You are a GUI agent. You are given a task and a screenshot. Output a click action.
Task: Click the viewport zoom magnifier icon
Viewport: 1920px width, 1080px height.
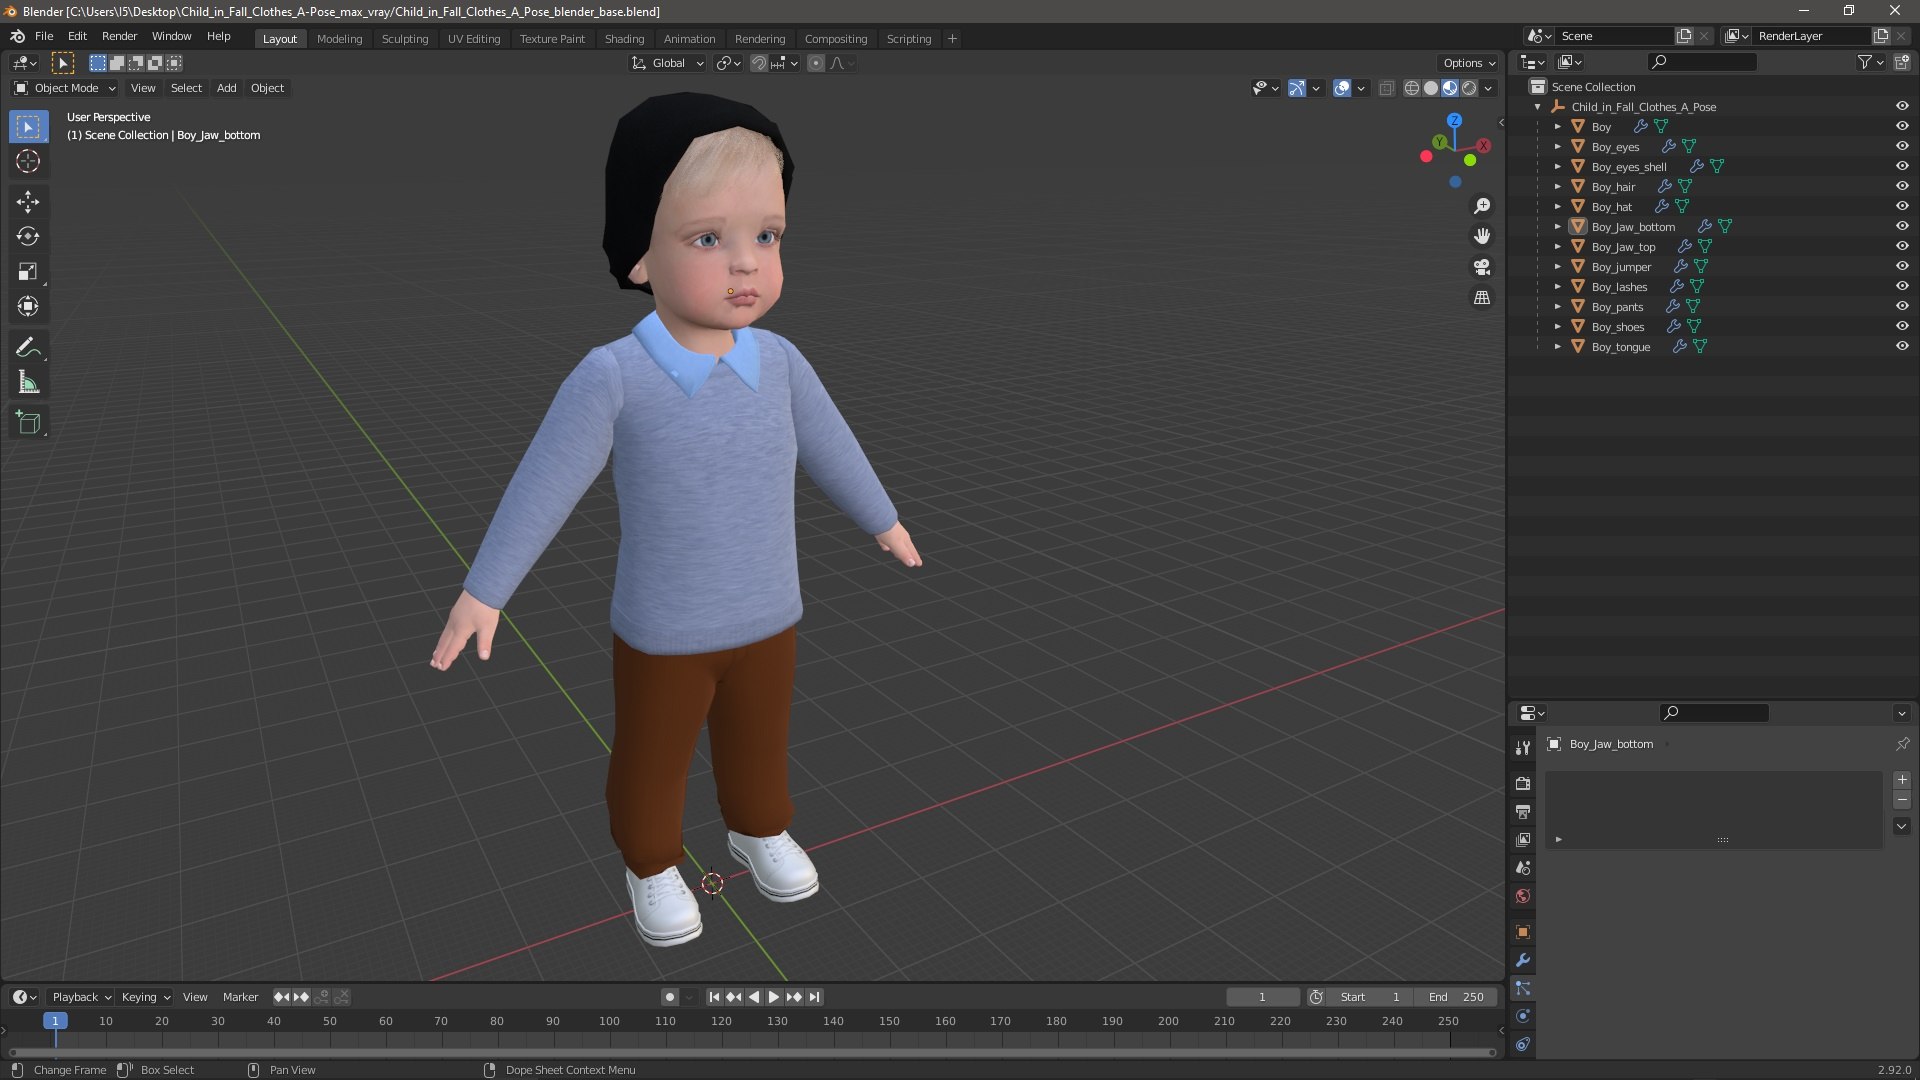pos(1482,206)
